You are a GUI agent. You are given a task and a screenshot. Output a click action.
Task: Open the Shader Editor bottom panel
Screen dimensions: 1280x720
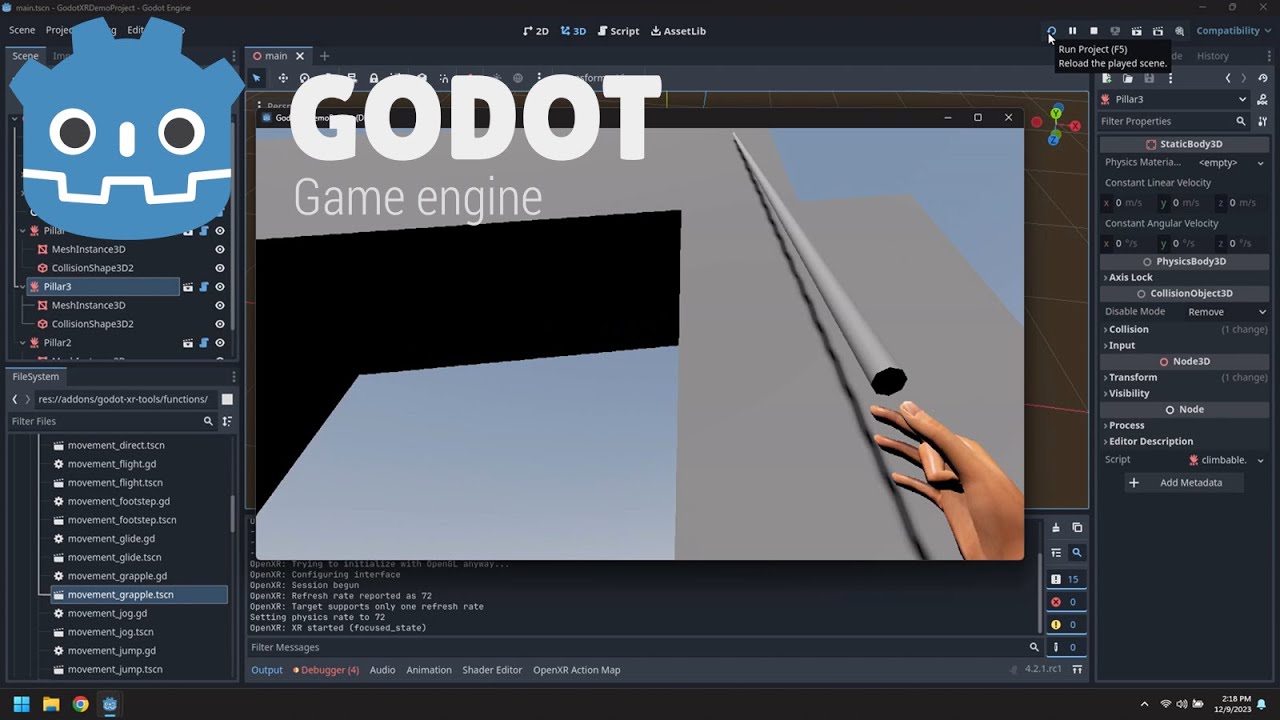coord(492,670)
